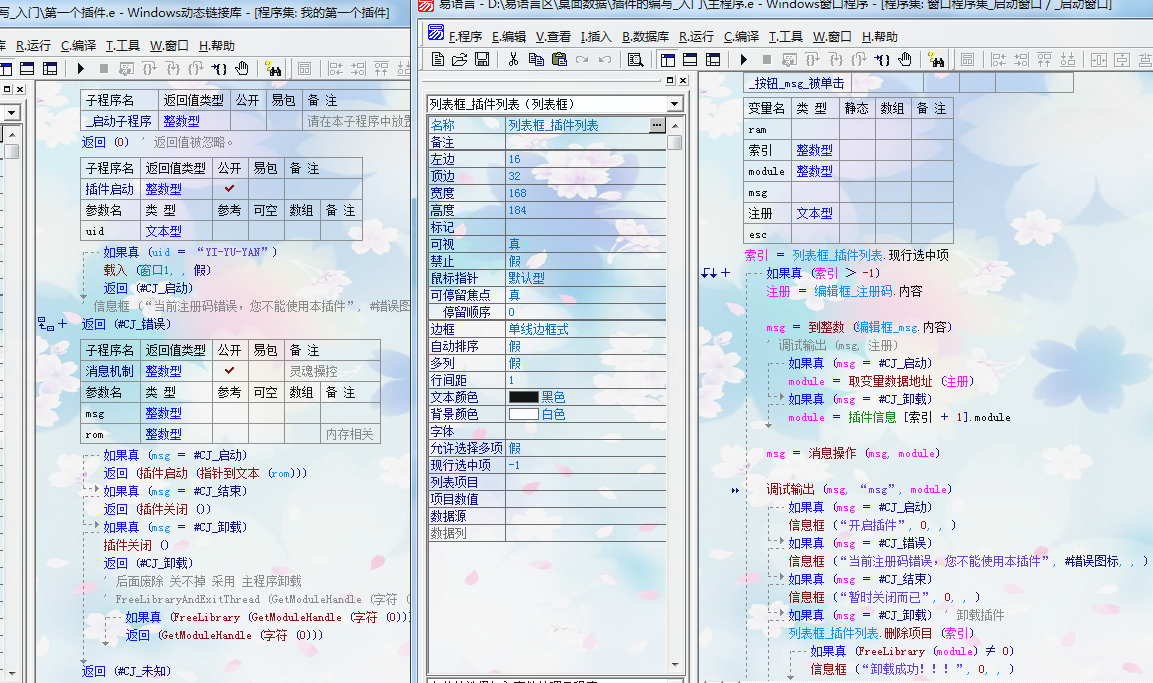
Task: Toggle 易包 cell for 插件启动 subroutine
Action: click(x=265, y=189)
